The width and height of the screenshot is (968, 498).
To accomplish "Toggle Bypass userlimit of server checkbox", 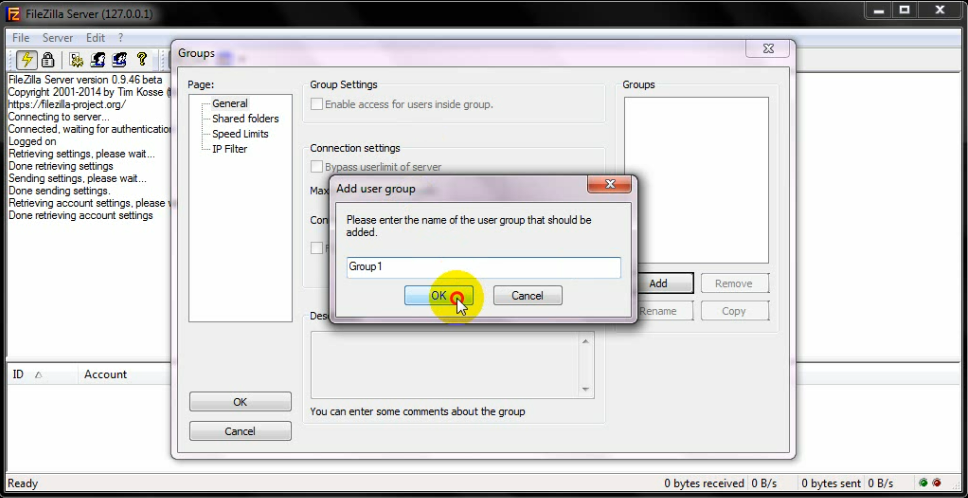I will tap(317, 167).
